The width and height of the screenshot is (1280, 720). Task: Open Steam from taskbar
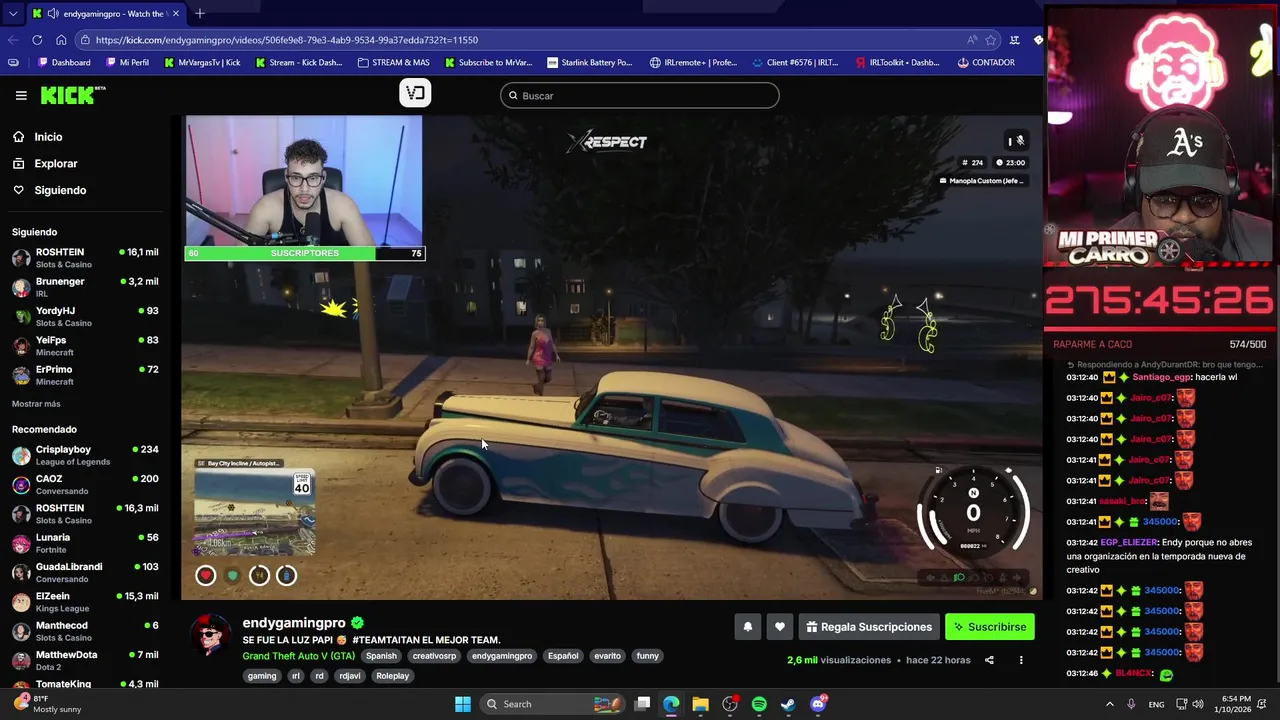pyautogui.click(x=788, y=704)
